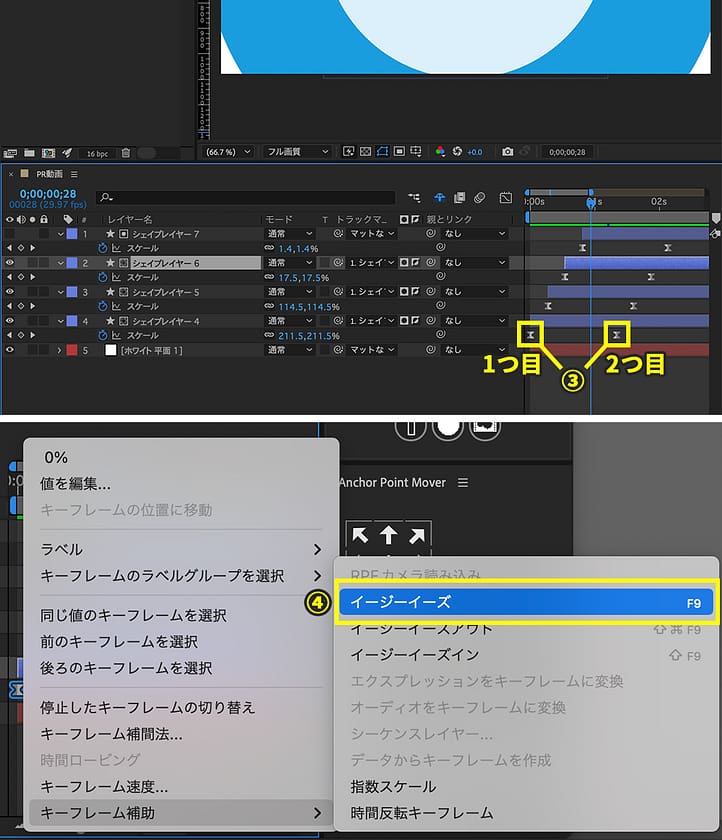
Task: Click the trash icon in project panel
Action: tap(125, 153)
